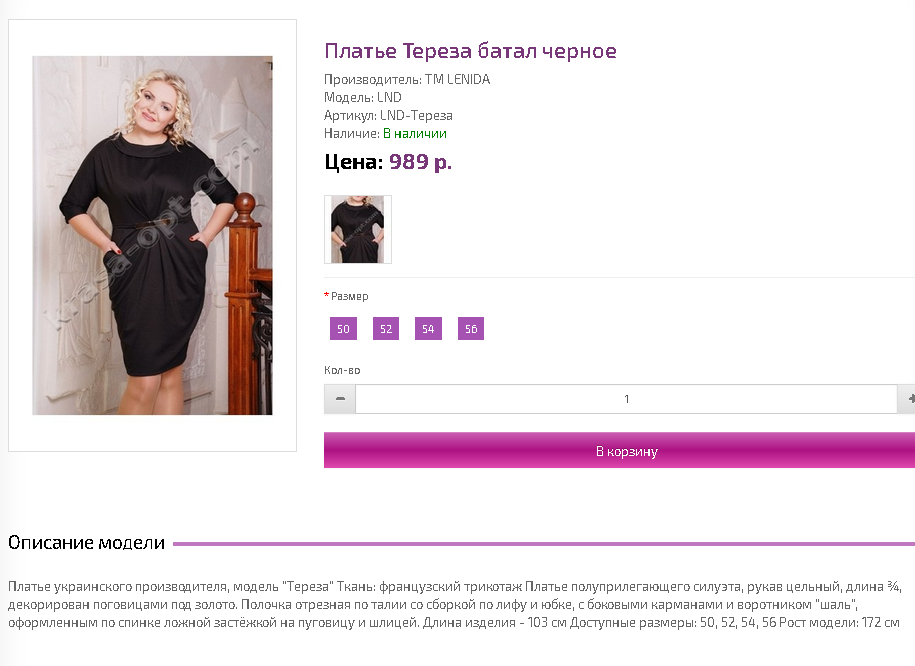Click the Размер required label
Image resolution: width=915 pixels, height=666 pixels.
coord(347,296)
